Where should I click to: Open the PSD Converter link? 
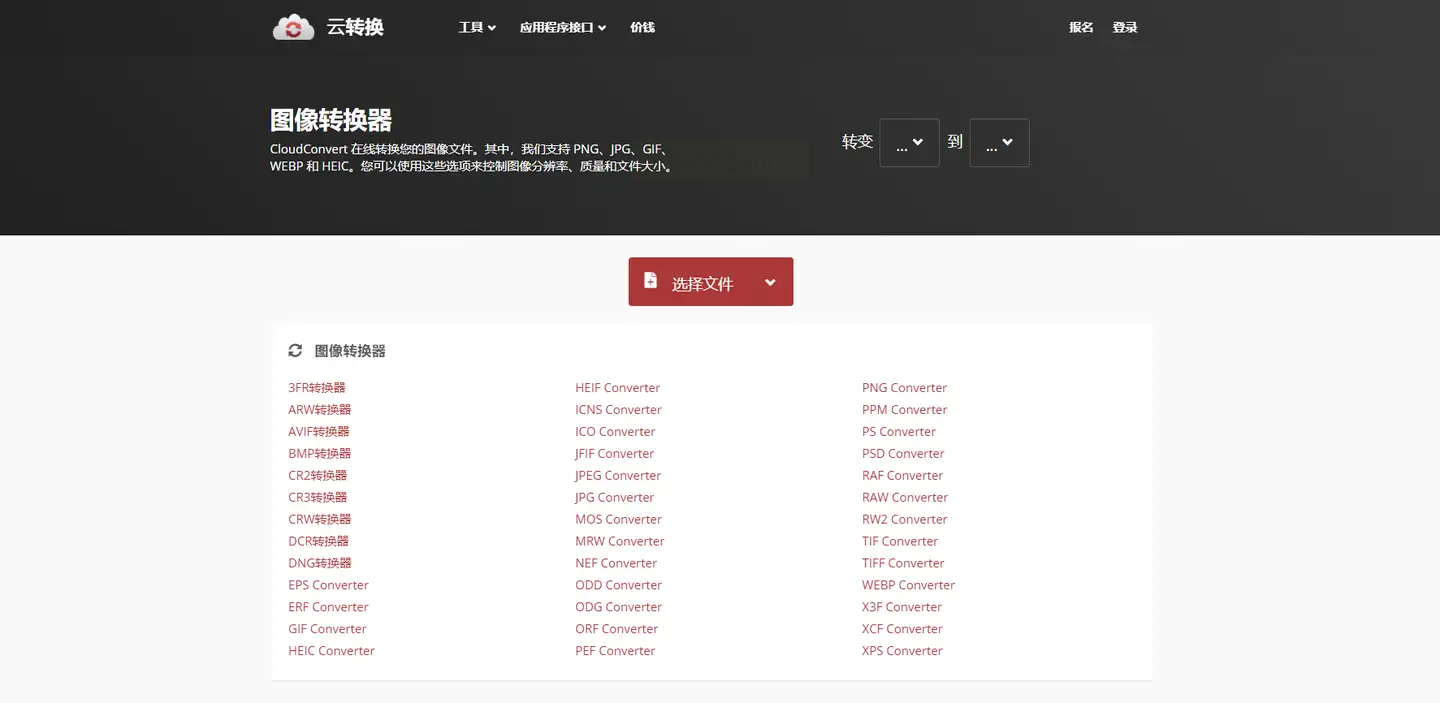(x=903, y=454)
